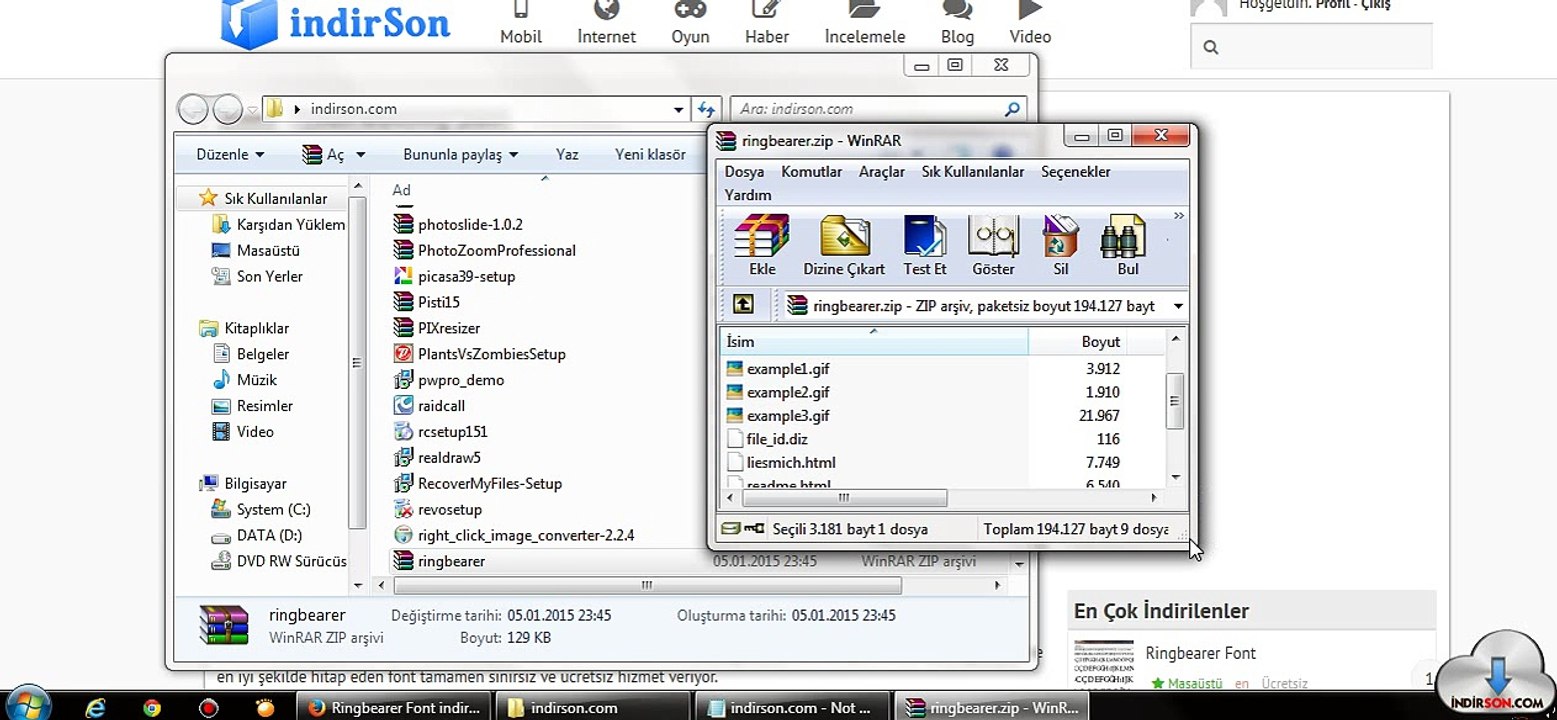Open the Düzenle dropdown in Explorer
Image resolution: width=1557 pixels, height=720 pixels.
[x=230, y=154]
